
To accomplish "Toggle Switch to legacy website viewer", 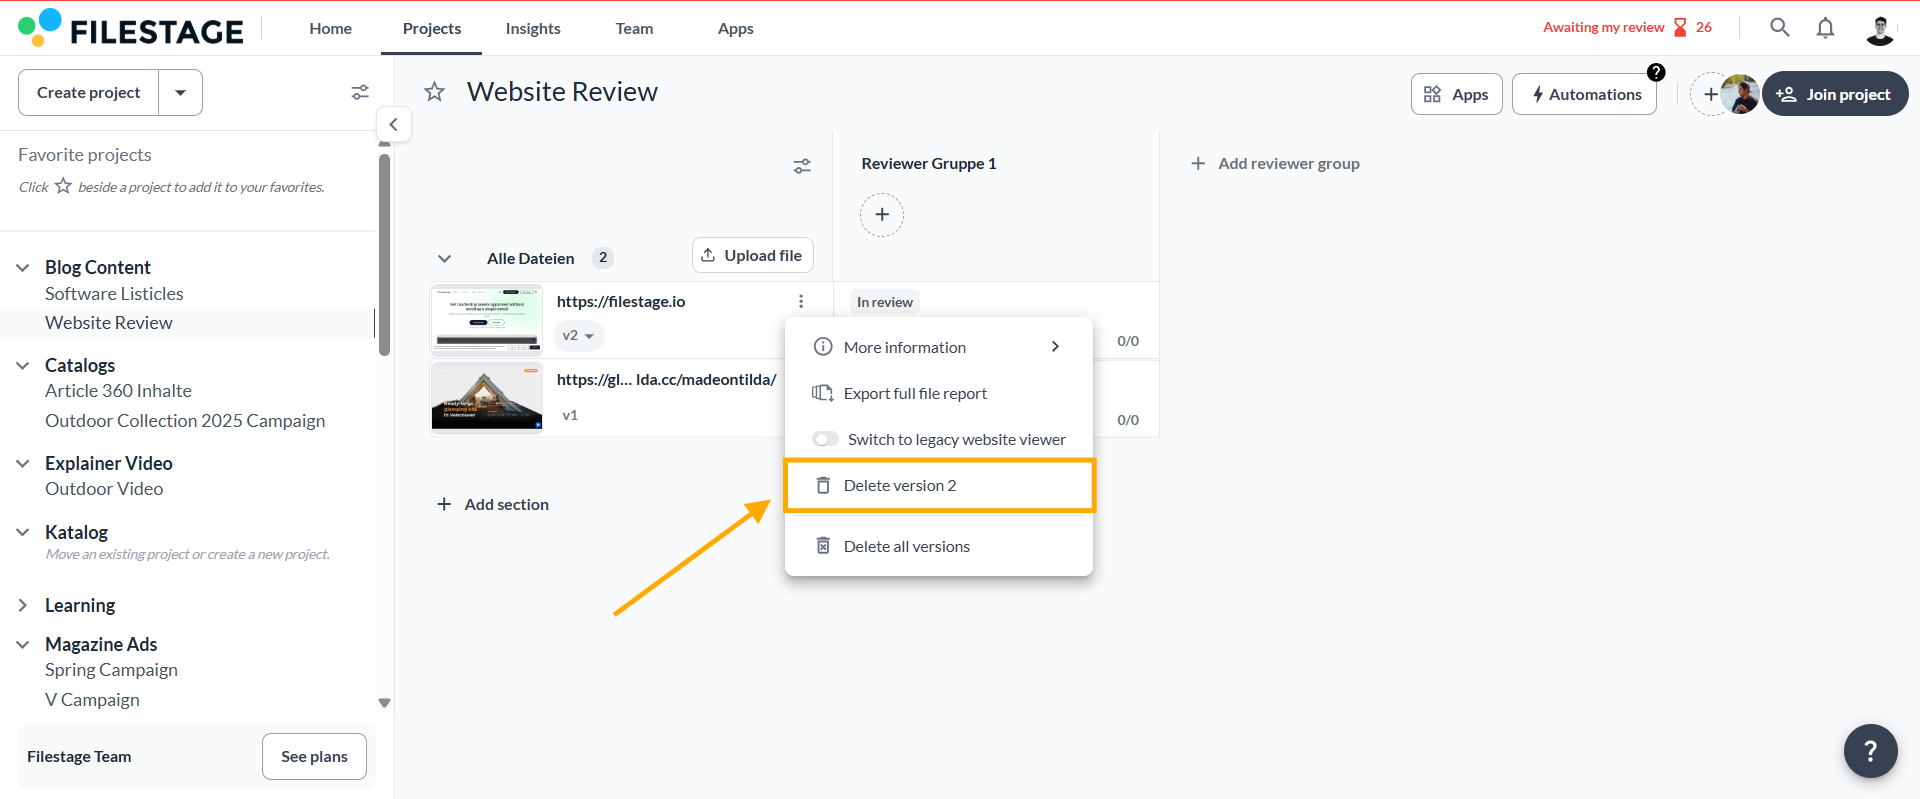I will tap(826, 439).
